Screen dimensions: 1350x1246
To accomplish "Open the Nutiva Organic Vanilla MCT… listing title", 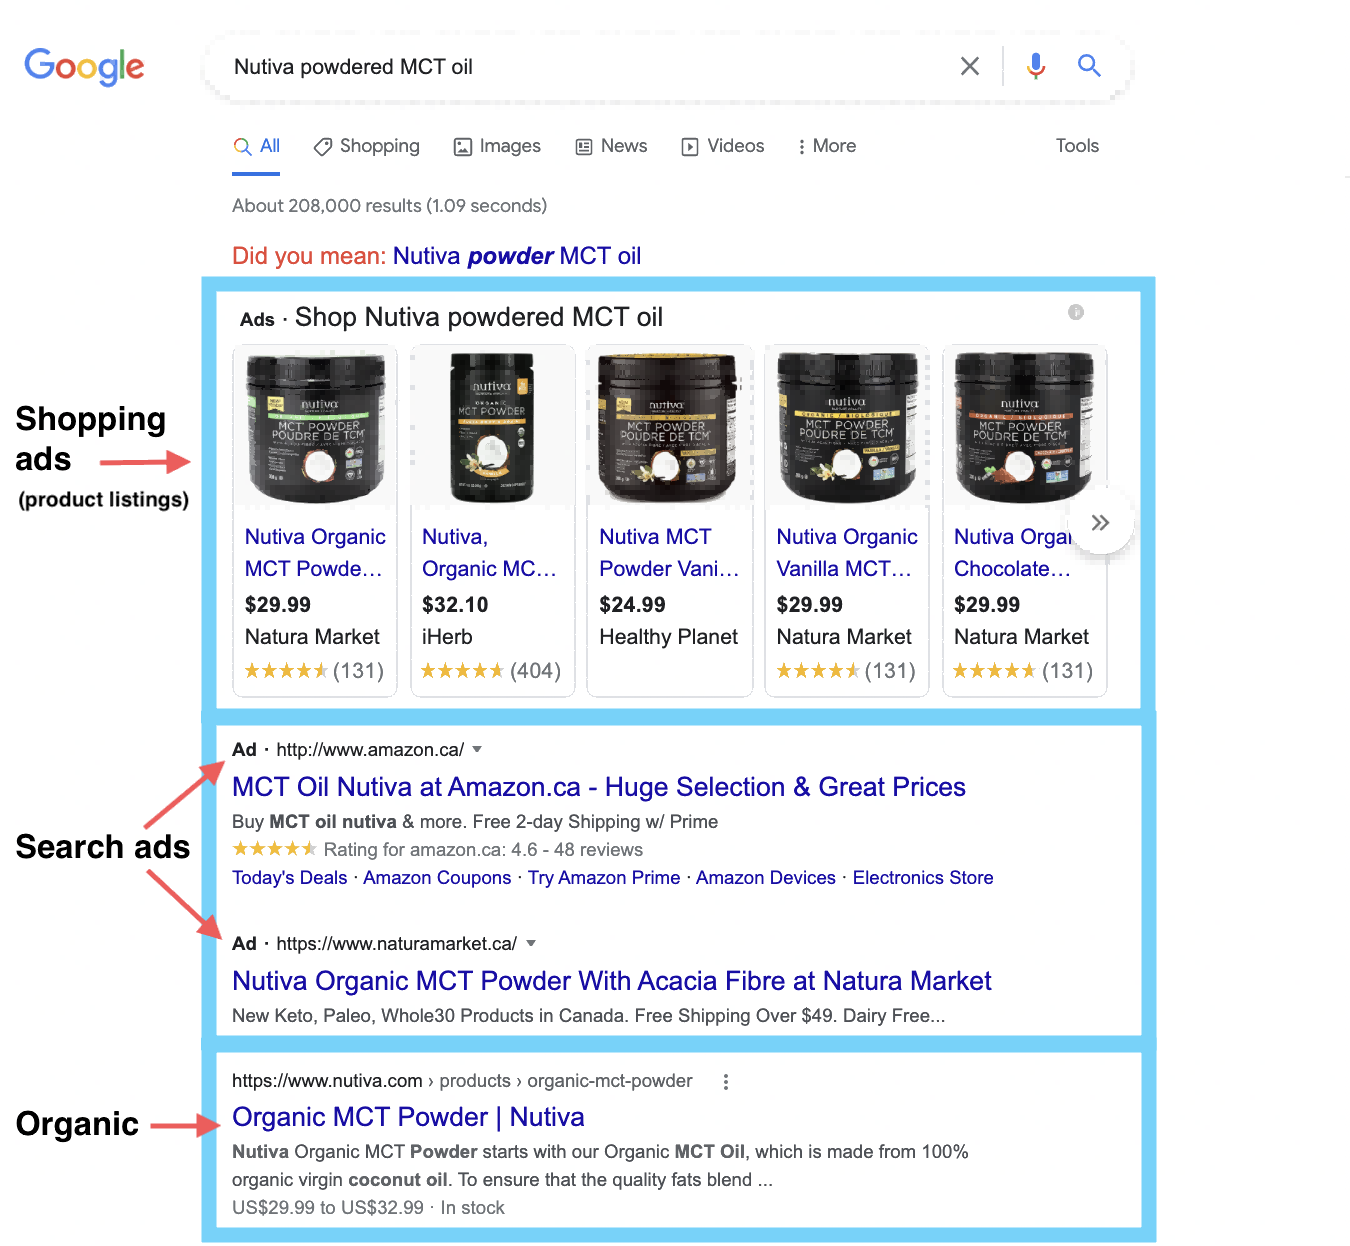I will click(847, 553).
